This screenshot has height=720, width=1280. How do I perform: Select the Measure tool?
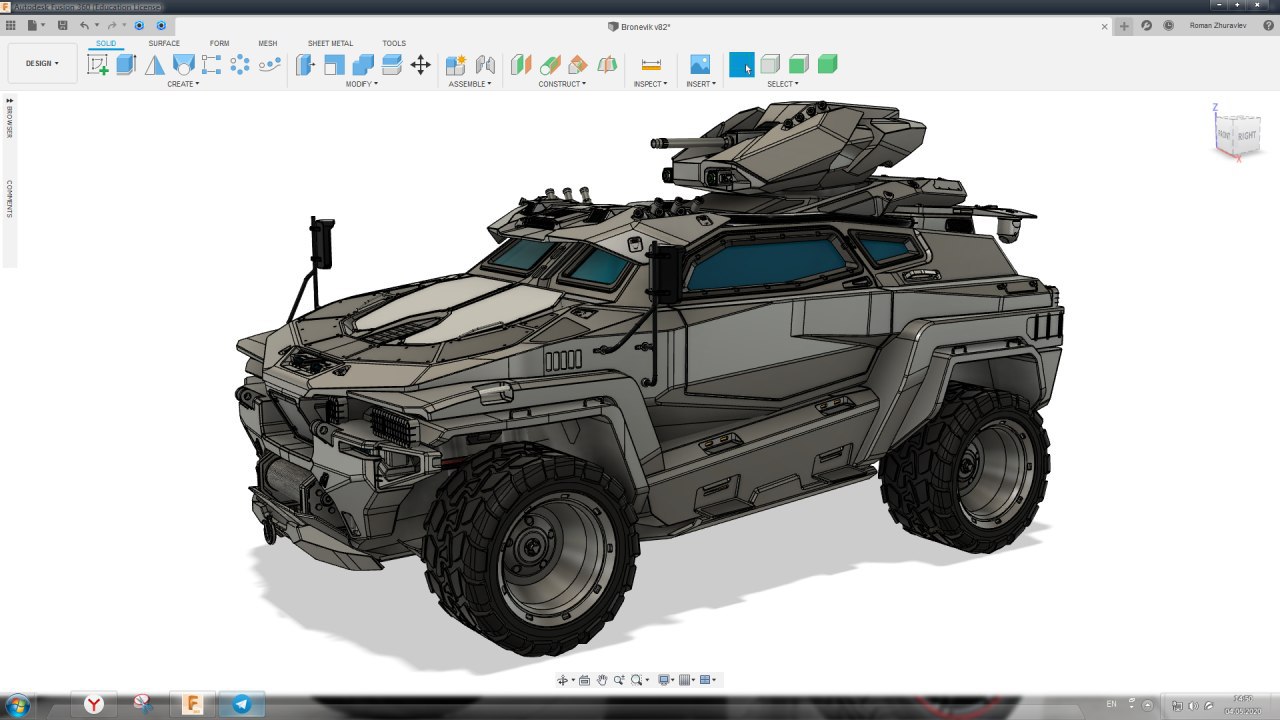tap(651, 65)
